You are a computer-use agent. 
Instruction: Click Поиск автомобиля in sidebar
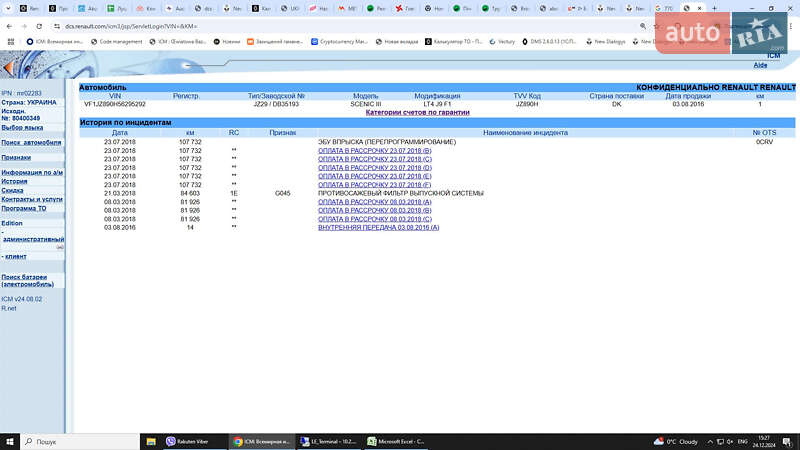[31, 143]
